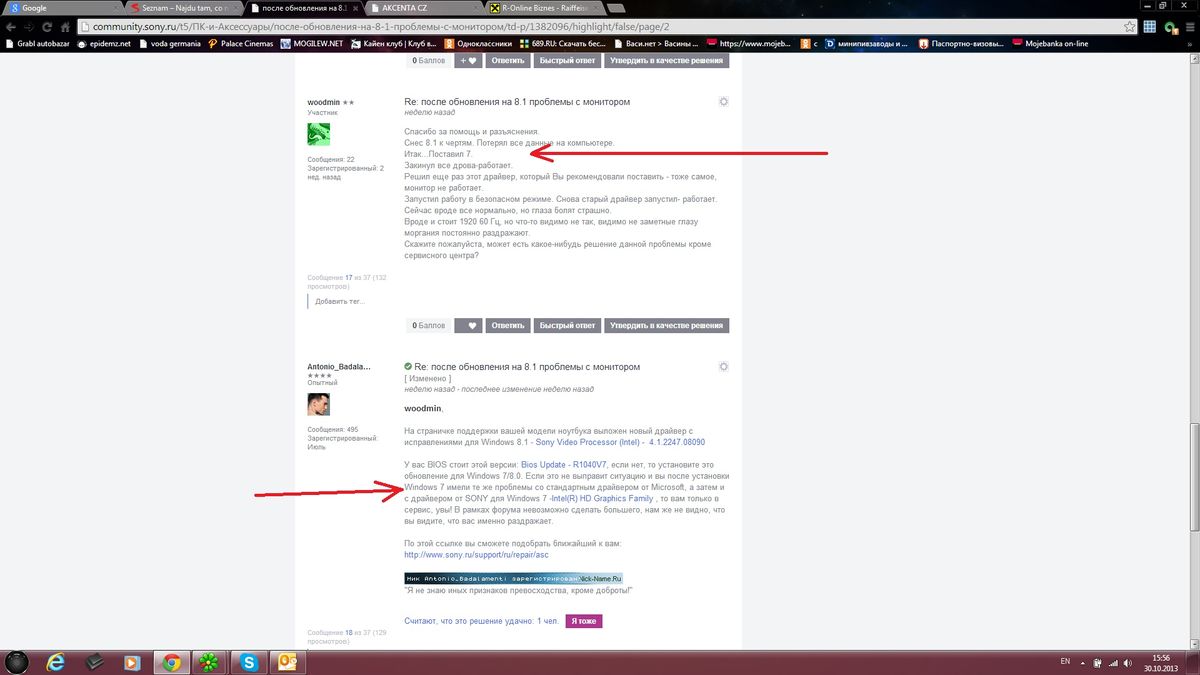This screenshot has width=1200, height=675.
Task: Click the Chrome address bar URL
Action: click(400, 26)
